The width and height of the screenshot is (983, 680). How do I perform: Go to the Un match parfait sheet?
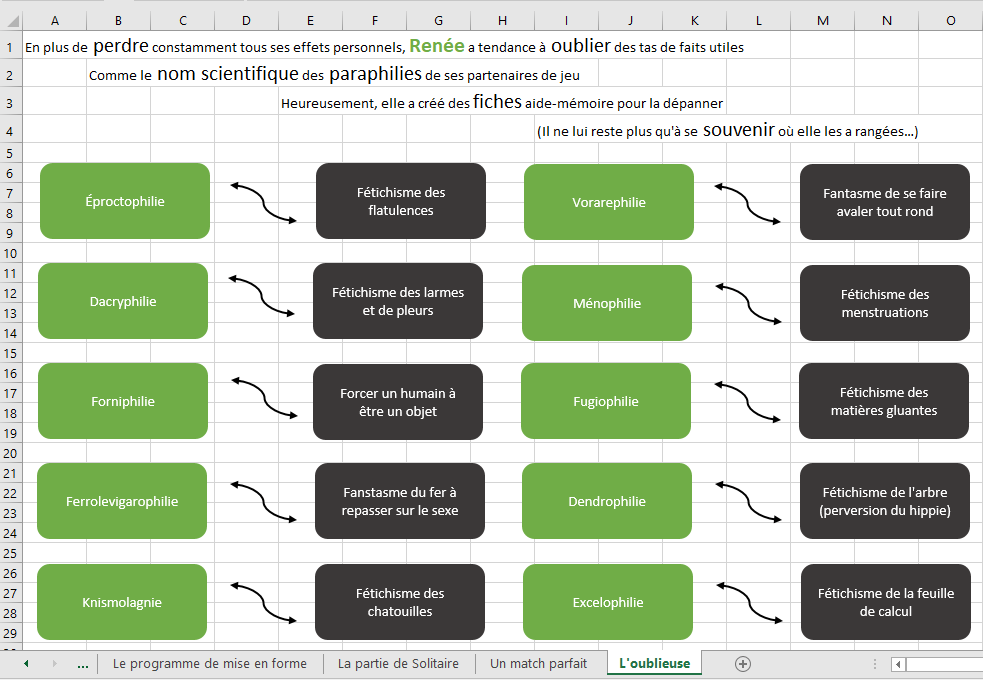tap(538, 663)
